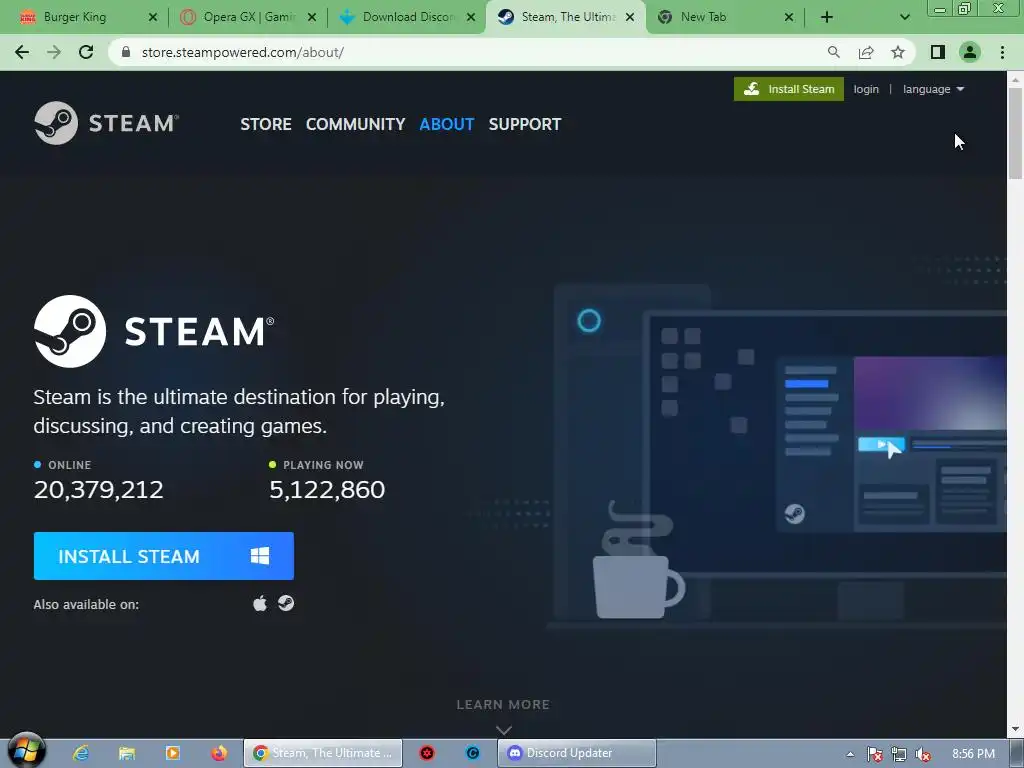Click the LEARN MORE text
The image size is (1024, 768).
503,704
